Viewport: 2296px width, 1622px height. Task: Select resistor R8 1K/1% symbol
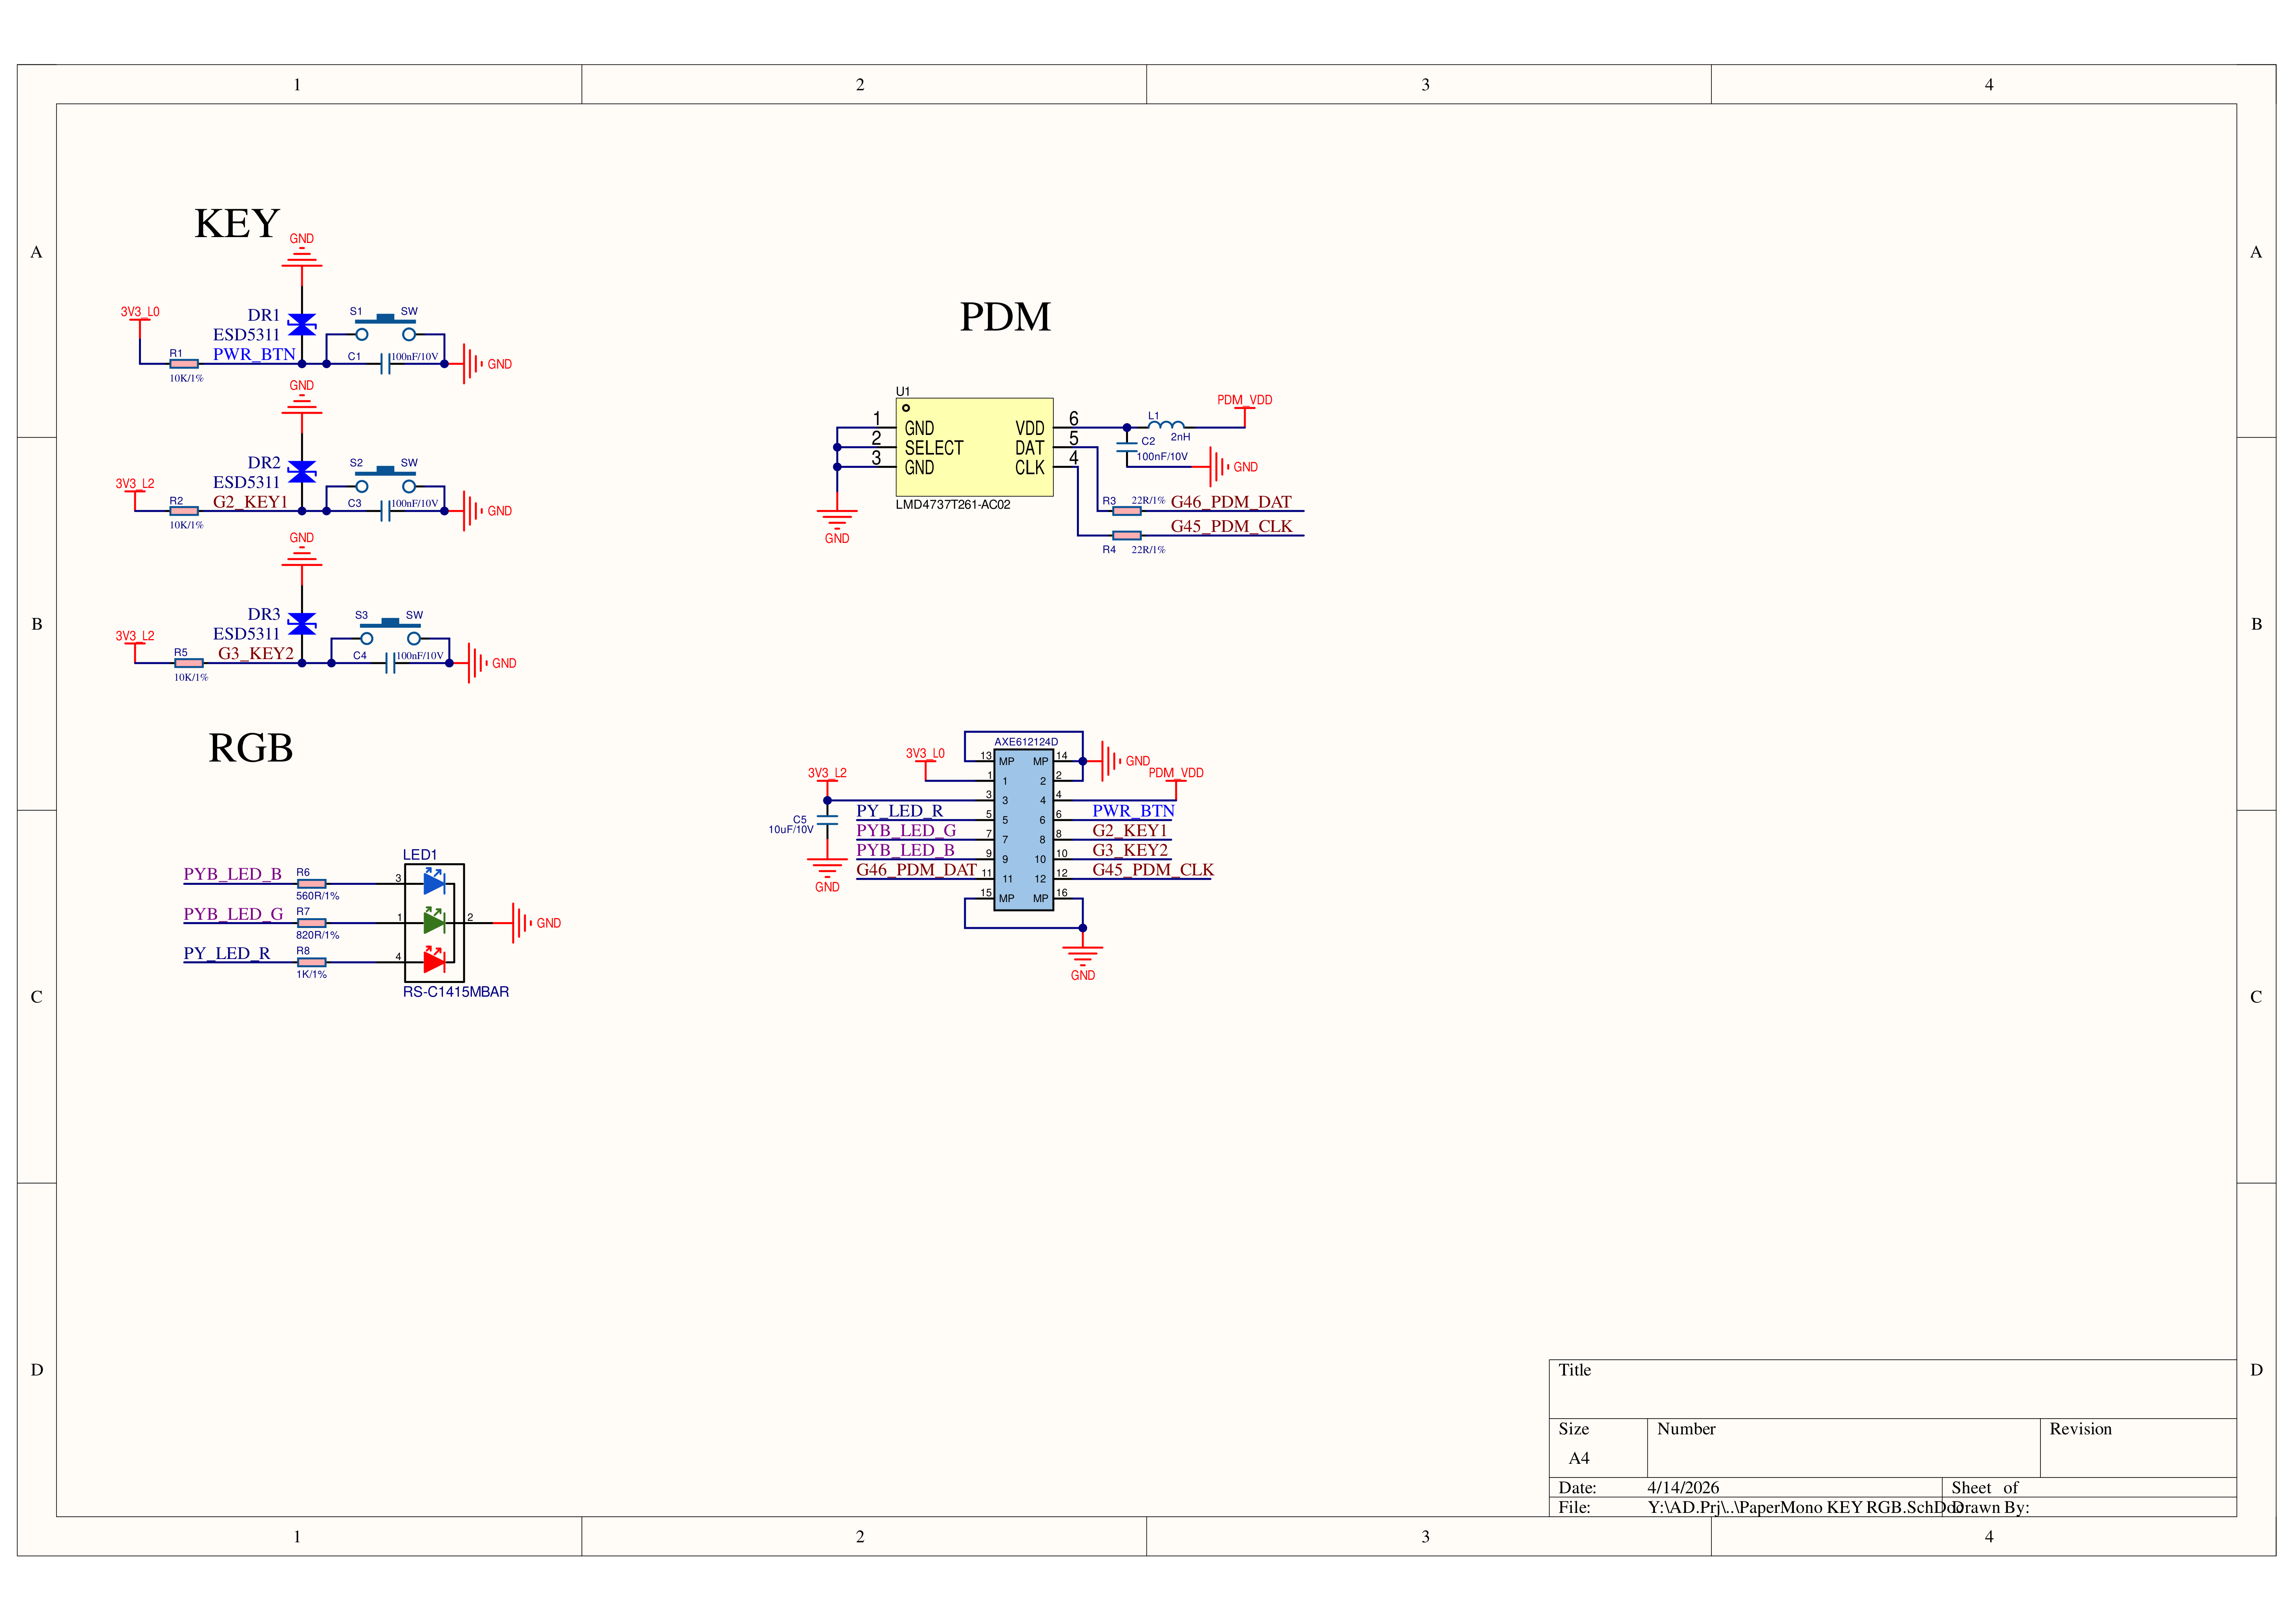coord(312,962)
